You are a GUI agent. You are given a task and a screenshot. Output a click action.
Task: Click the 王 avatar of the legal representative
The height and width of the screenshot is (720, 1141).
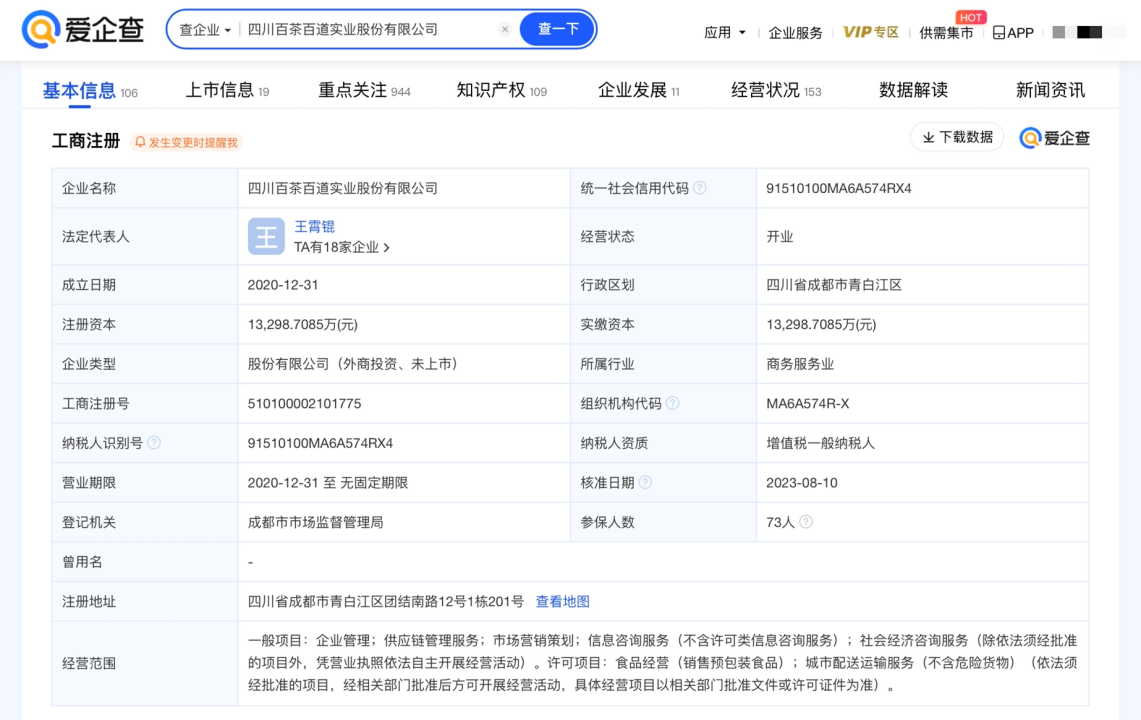pos(266,237)
